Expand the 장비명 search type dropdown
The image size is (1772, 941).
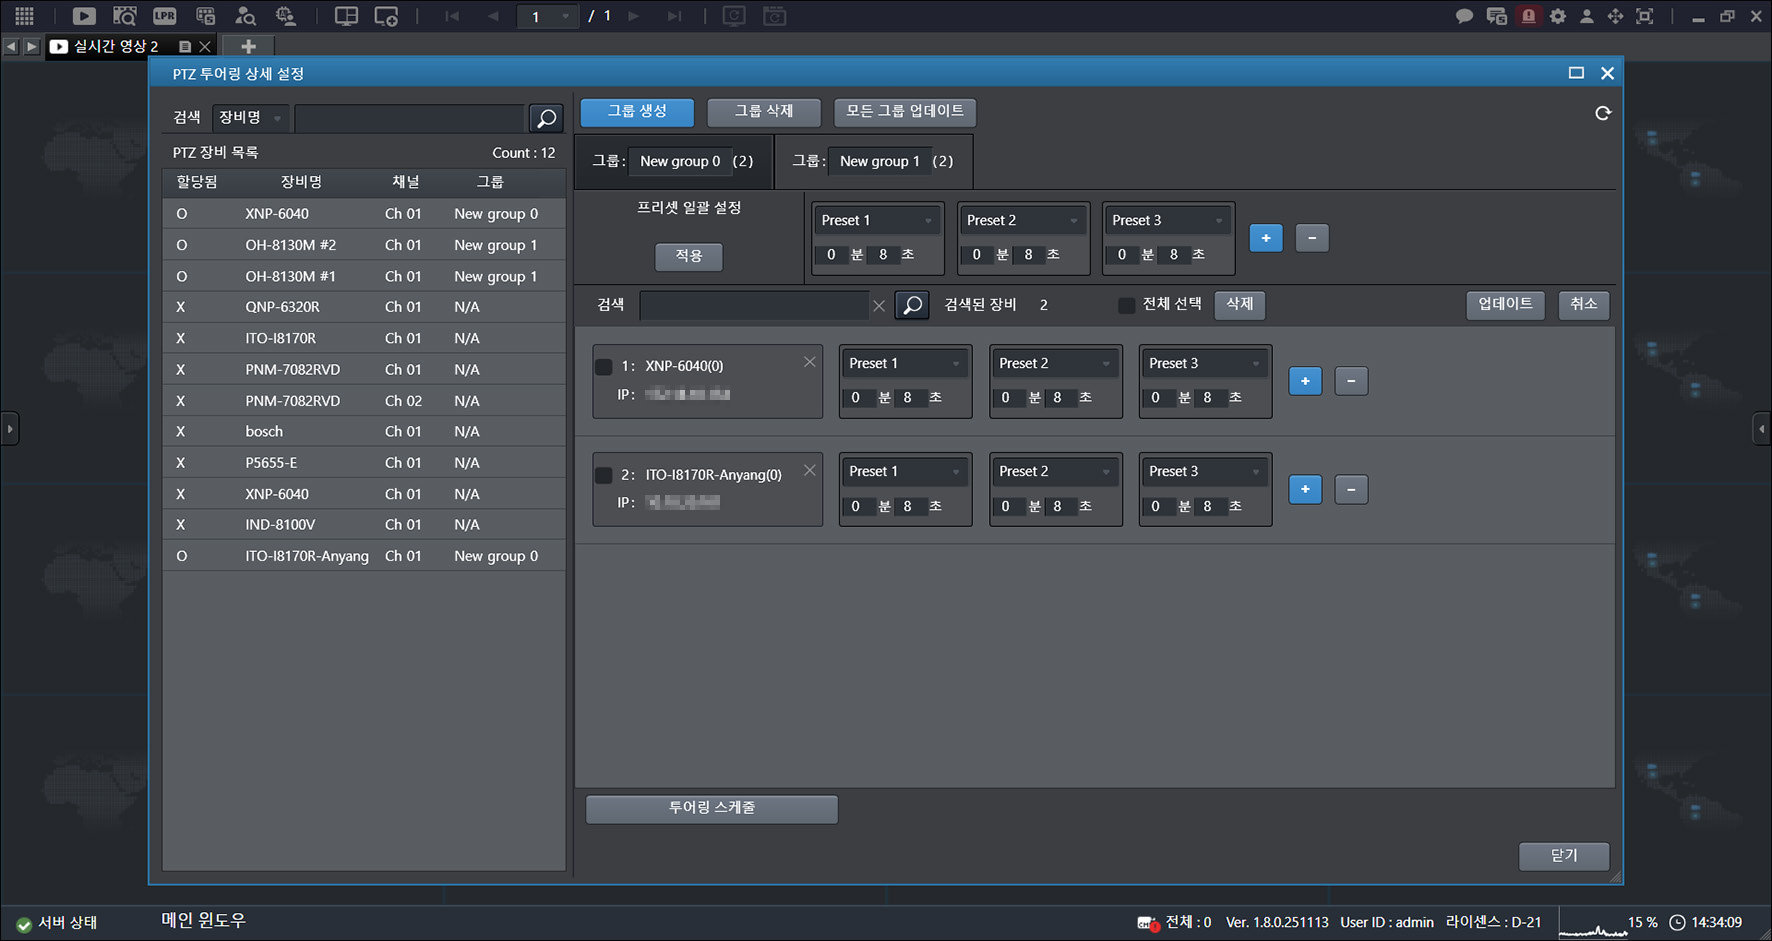(251, 118)
